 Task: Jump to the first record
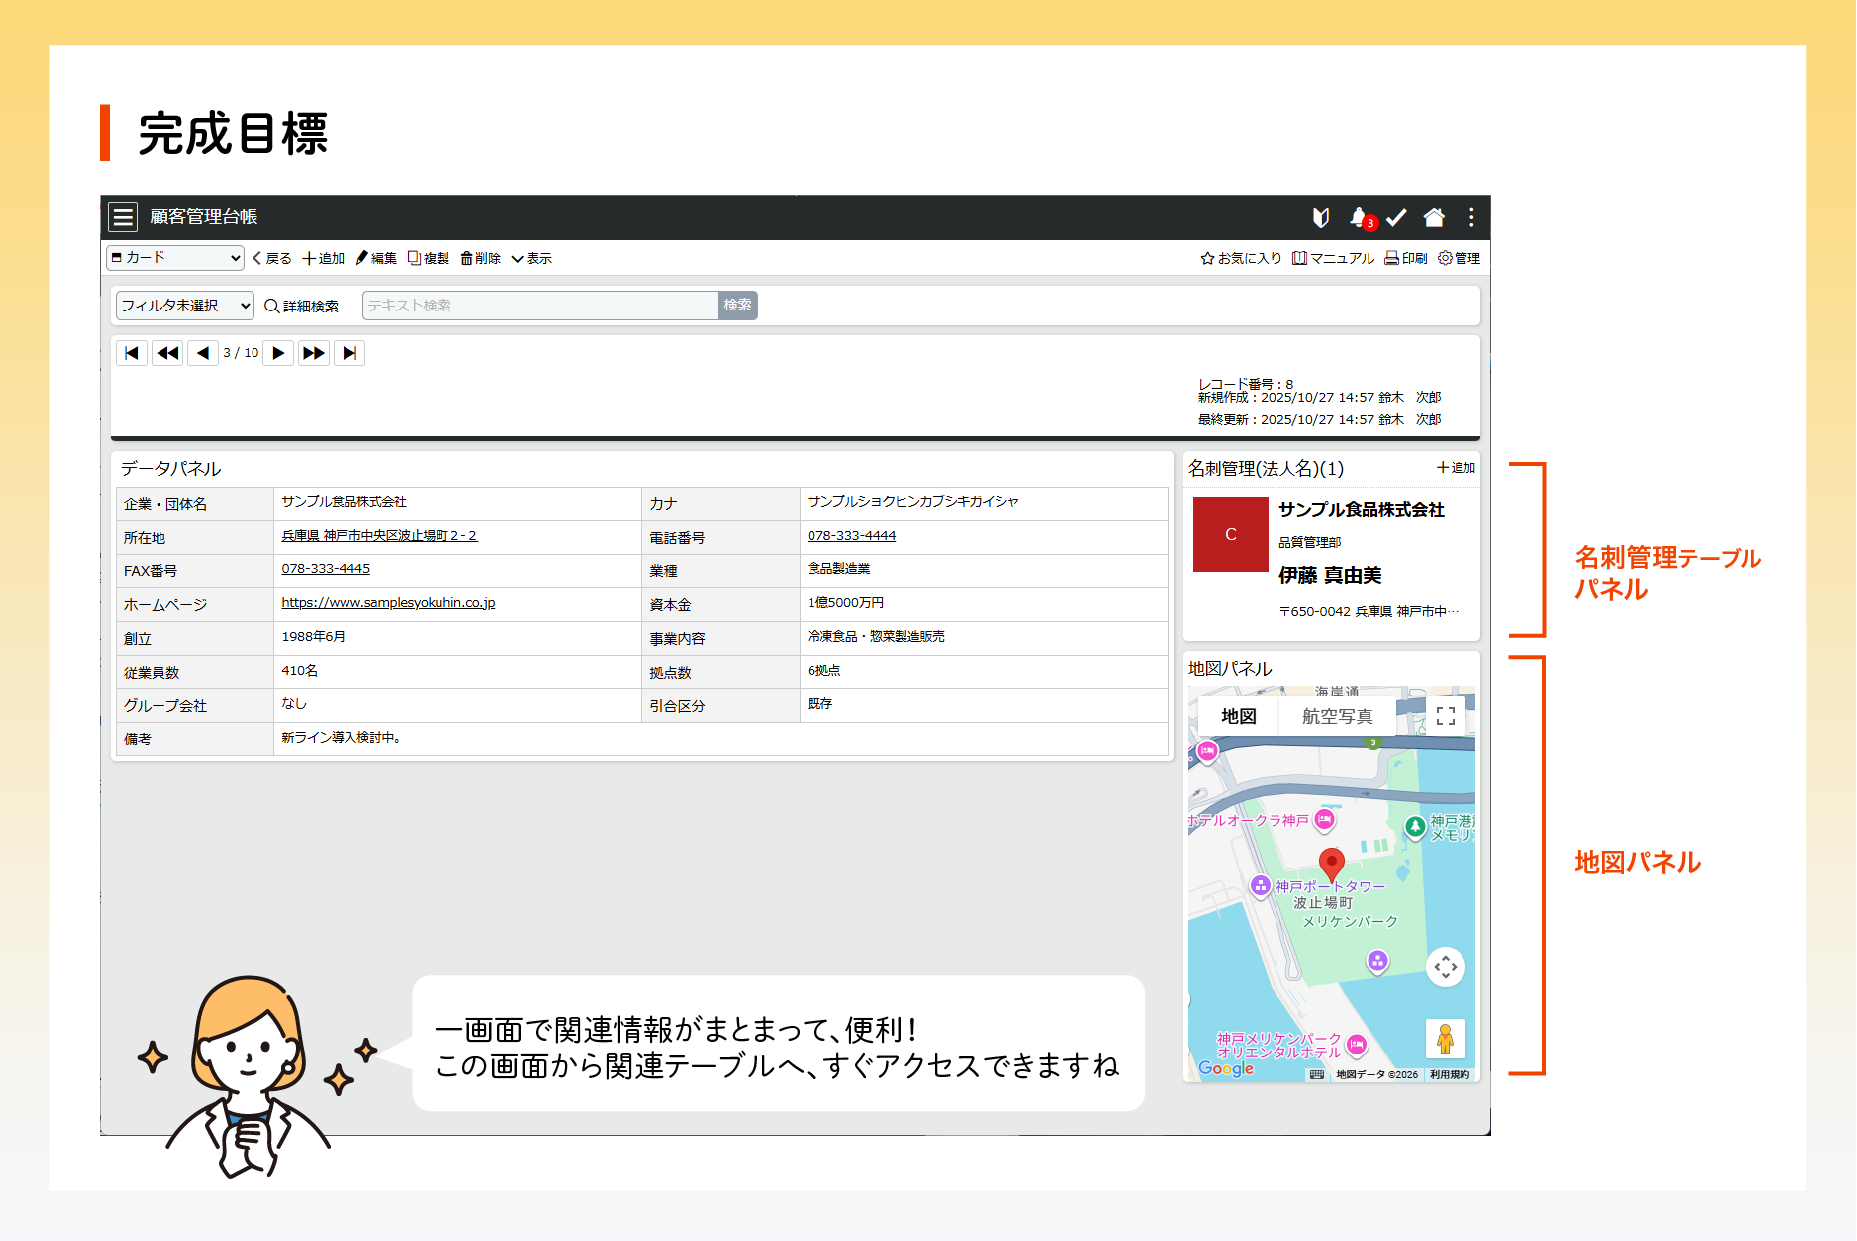tap(132, 353)
